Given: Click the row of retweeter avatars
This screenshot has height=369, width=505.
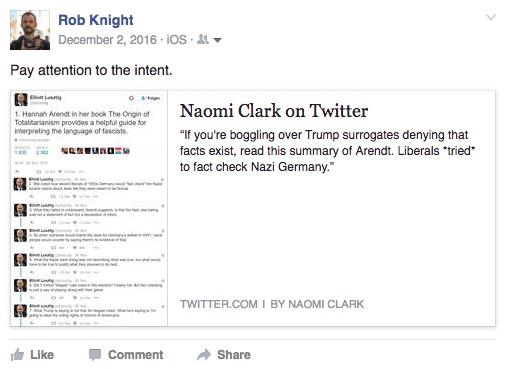Looking at the screenshot, I should point(95,151).
